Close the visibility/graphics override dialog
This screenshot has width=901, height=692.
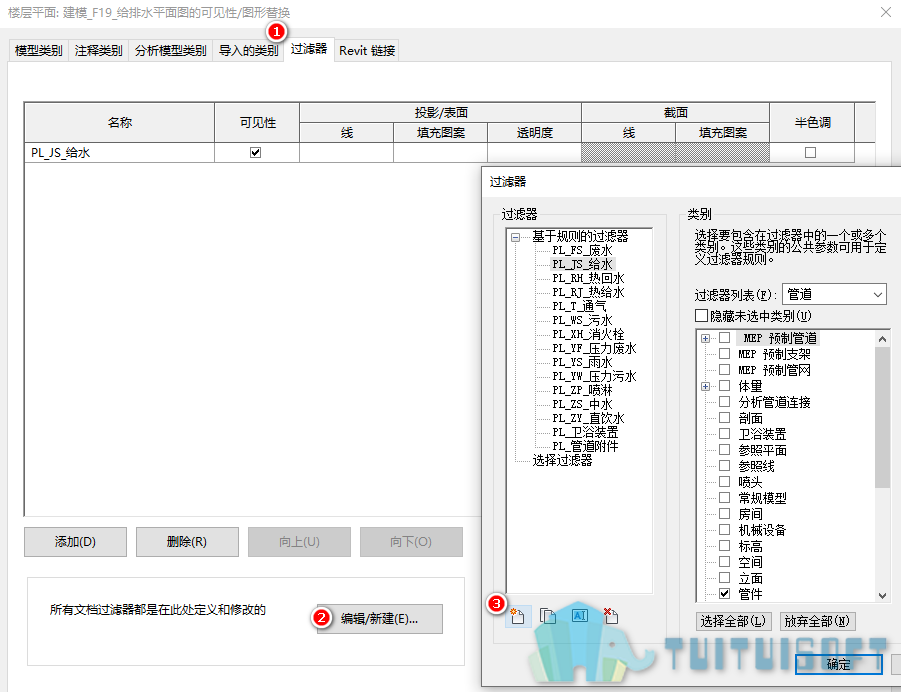885,12
